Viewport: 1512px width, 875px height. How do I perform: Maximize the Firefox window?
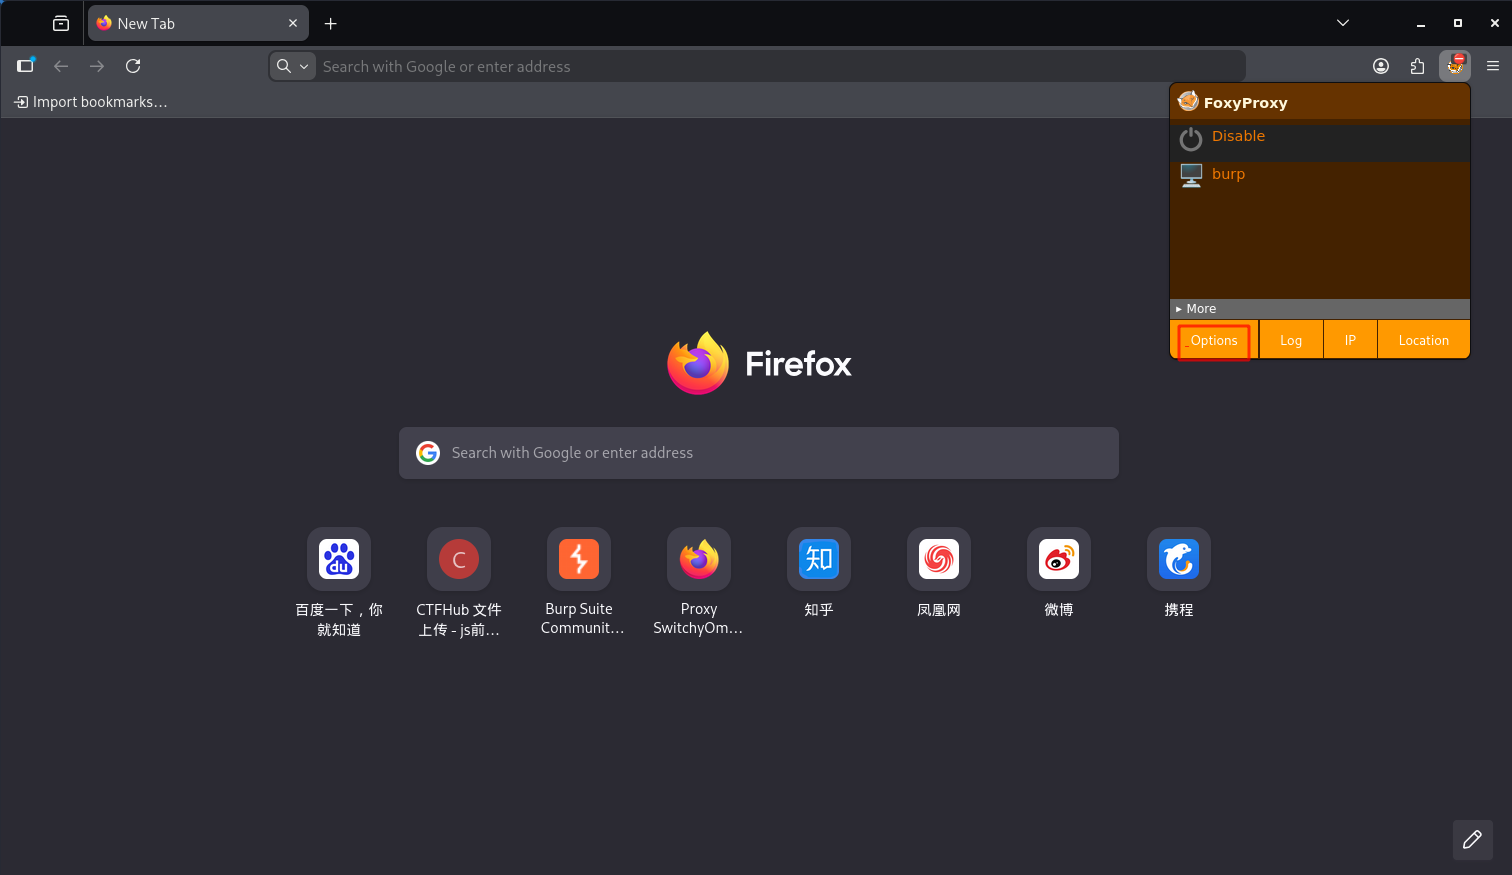pos(1458,23)
